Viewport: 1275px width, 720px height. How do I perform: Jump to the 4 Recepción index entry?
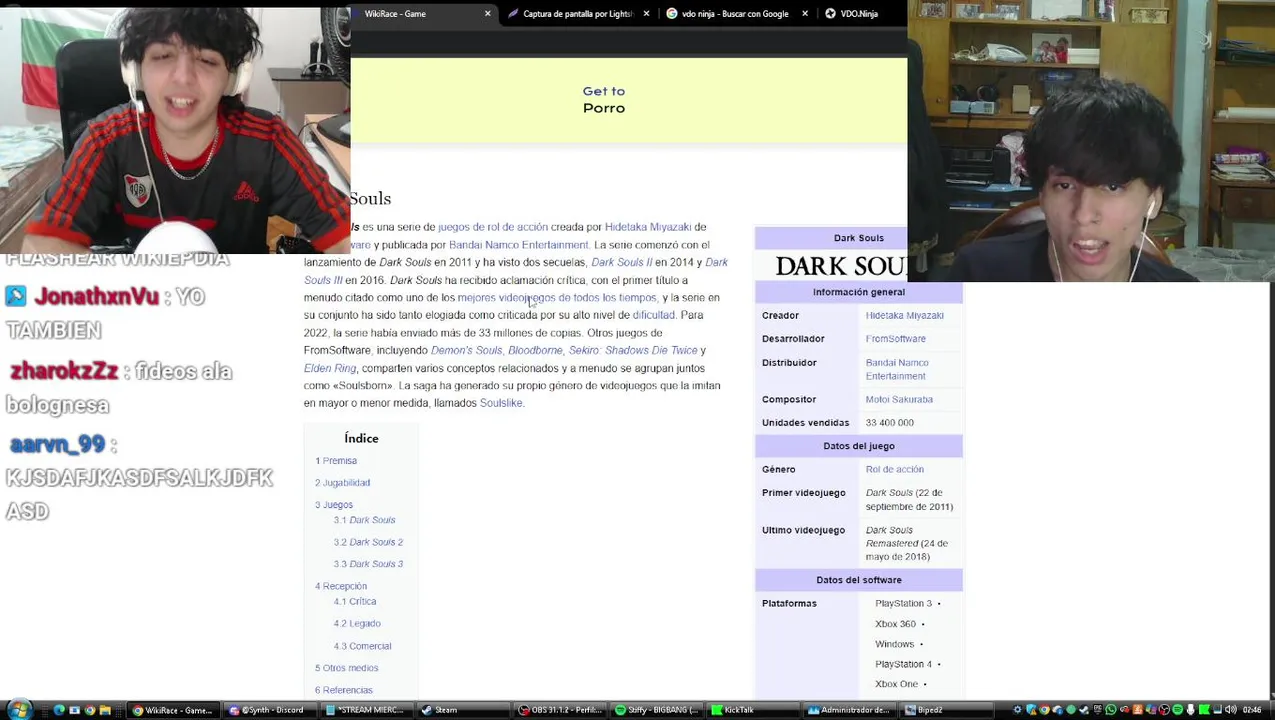[x=341, y=586]
